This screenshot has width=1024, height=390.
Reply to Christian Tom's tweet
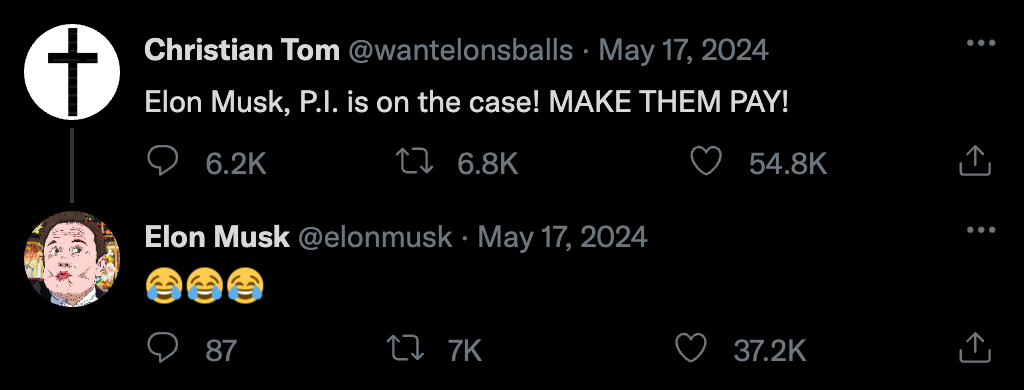(x=163, y=161)
